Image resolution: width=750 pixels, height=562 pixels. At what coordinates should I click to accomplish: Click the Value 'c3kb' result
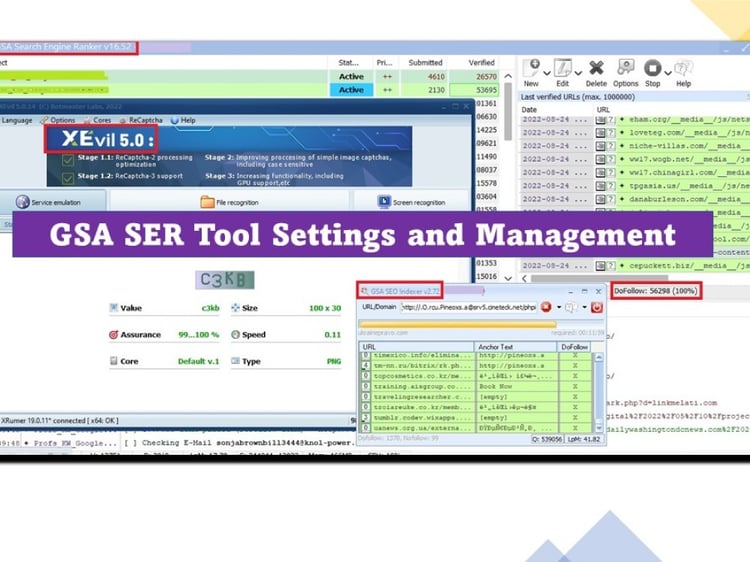pos(210,308)
